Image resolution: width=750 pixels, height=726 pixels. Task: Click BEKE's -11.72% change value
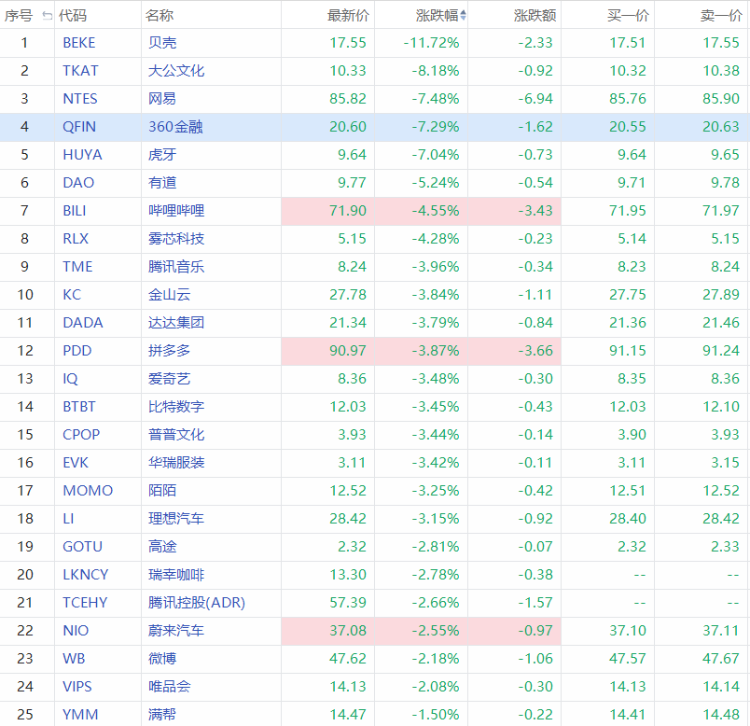click(x=431, y=43)
